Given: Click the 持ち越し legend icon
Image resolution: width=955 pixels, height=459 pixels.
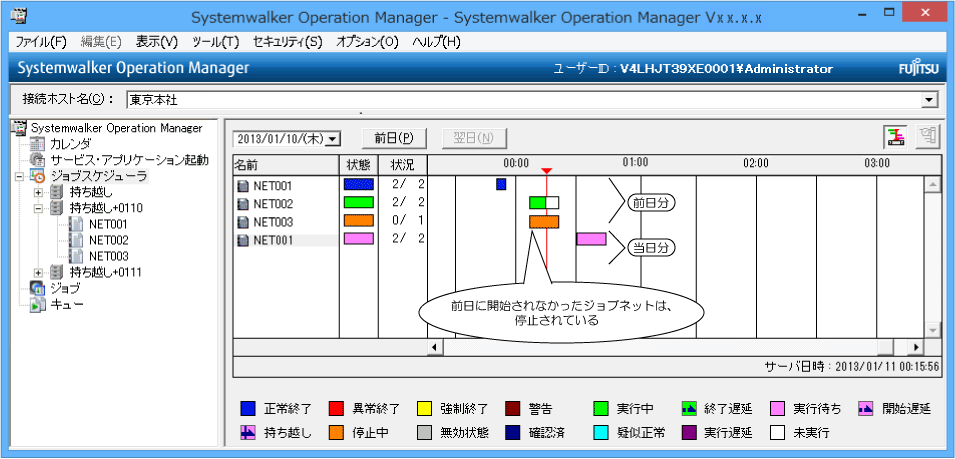Looking at the screenshot, I should pyautogui.click(x=248, y=433).
